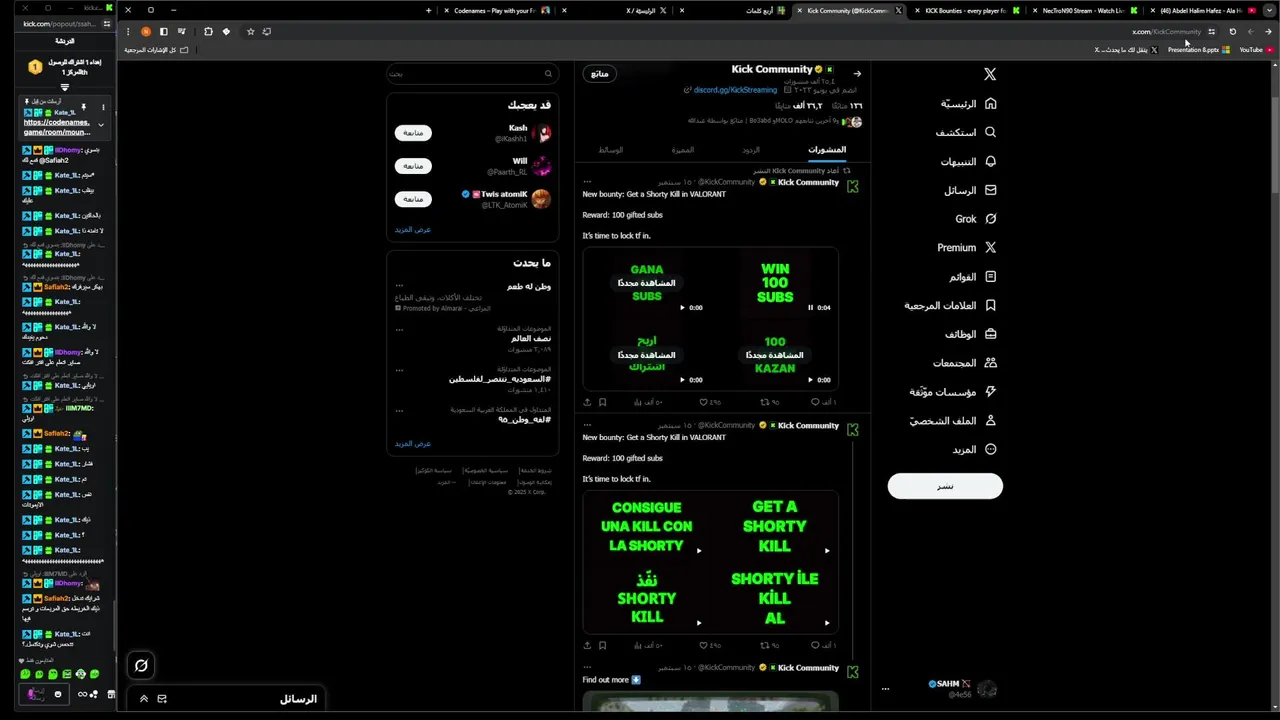
Task: Open options for first Kick Community post
Action: (587, 182)
